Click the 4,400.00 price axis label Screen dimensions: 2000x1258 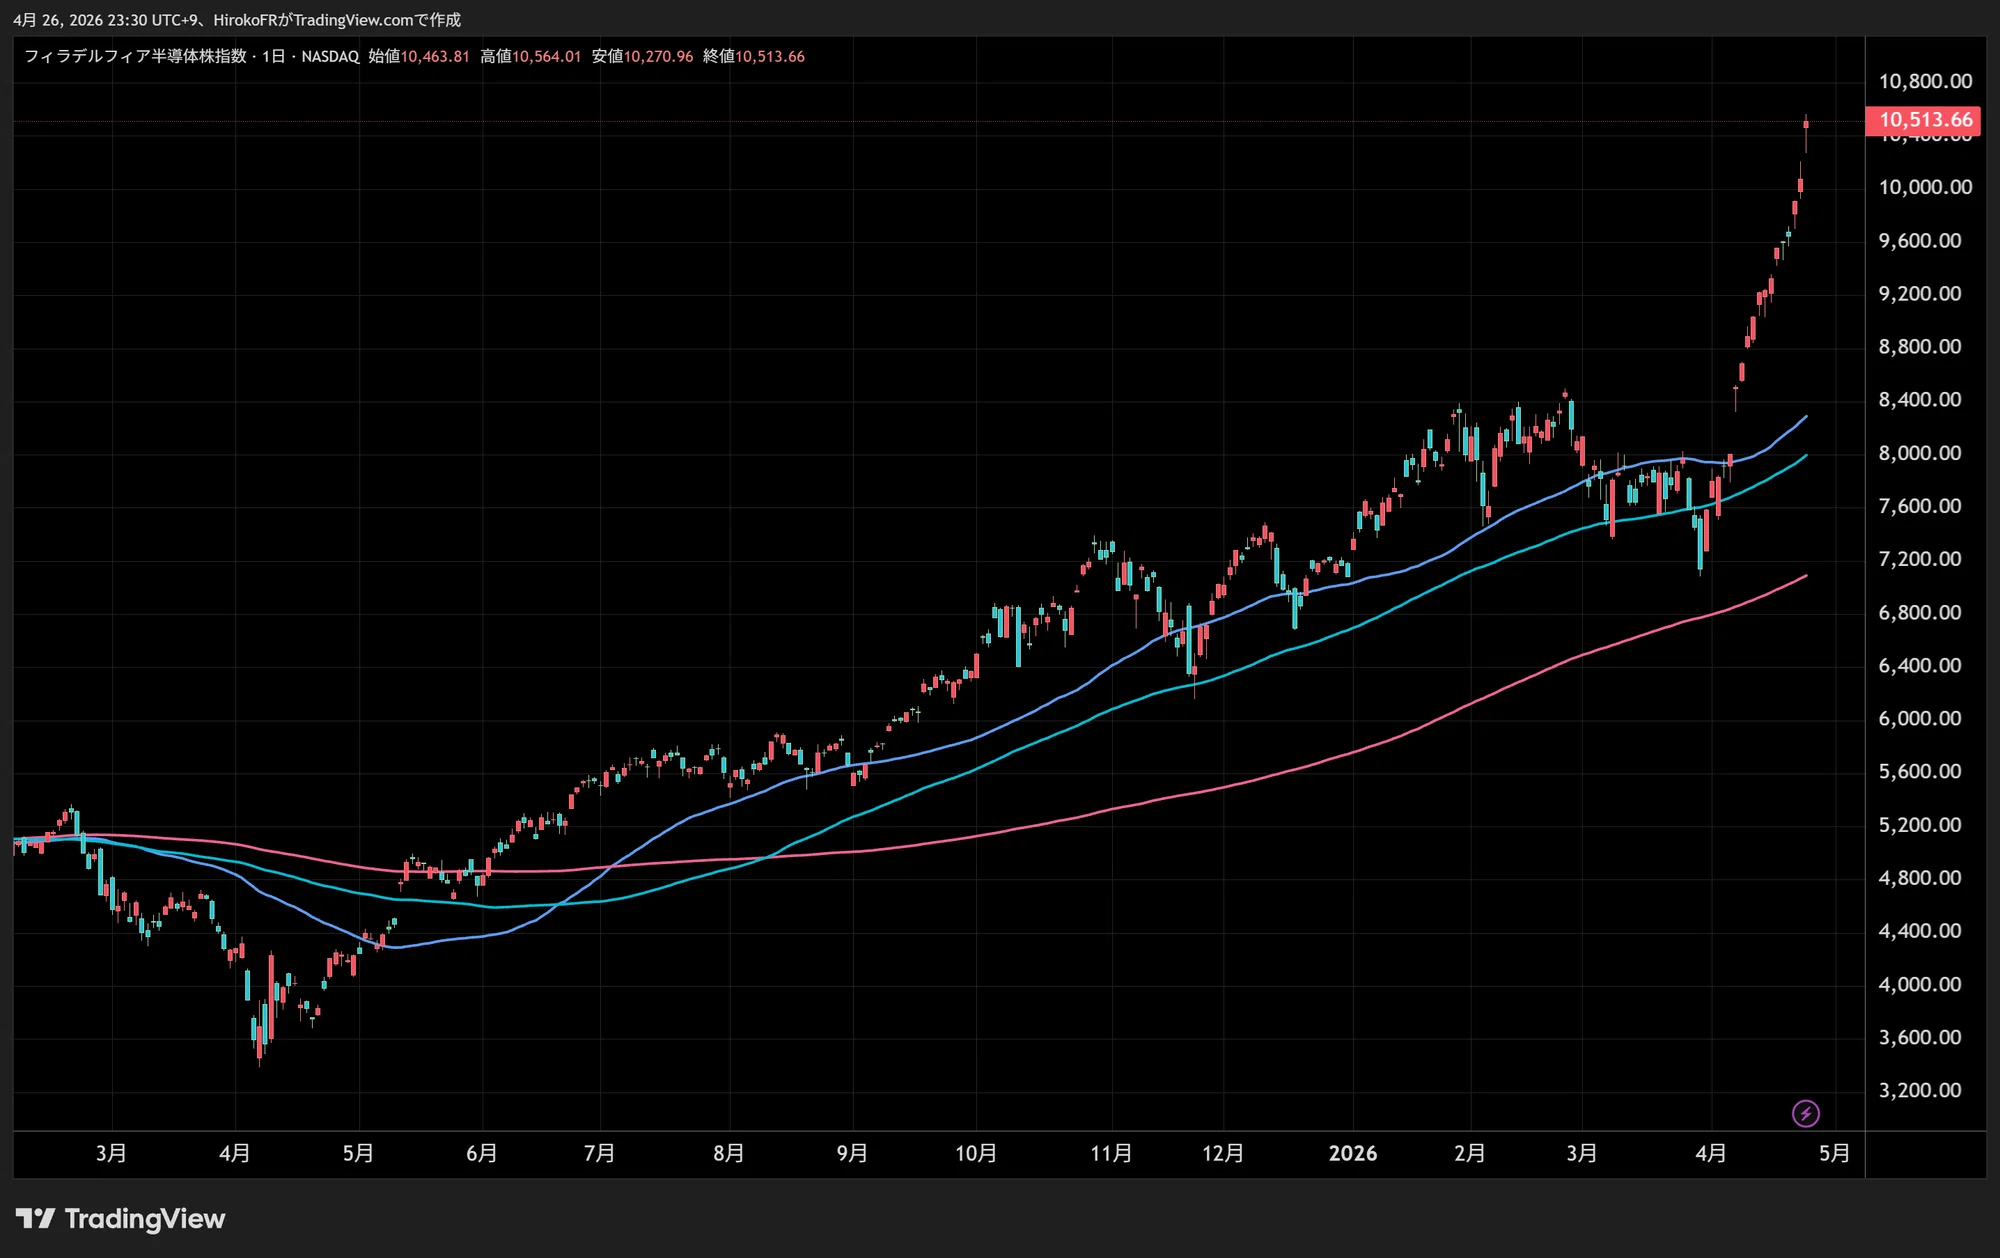[1920, 931]
